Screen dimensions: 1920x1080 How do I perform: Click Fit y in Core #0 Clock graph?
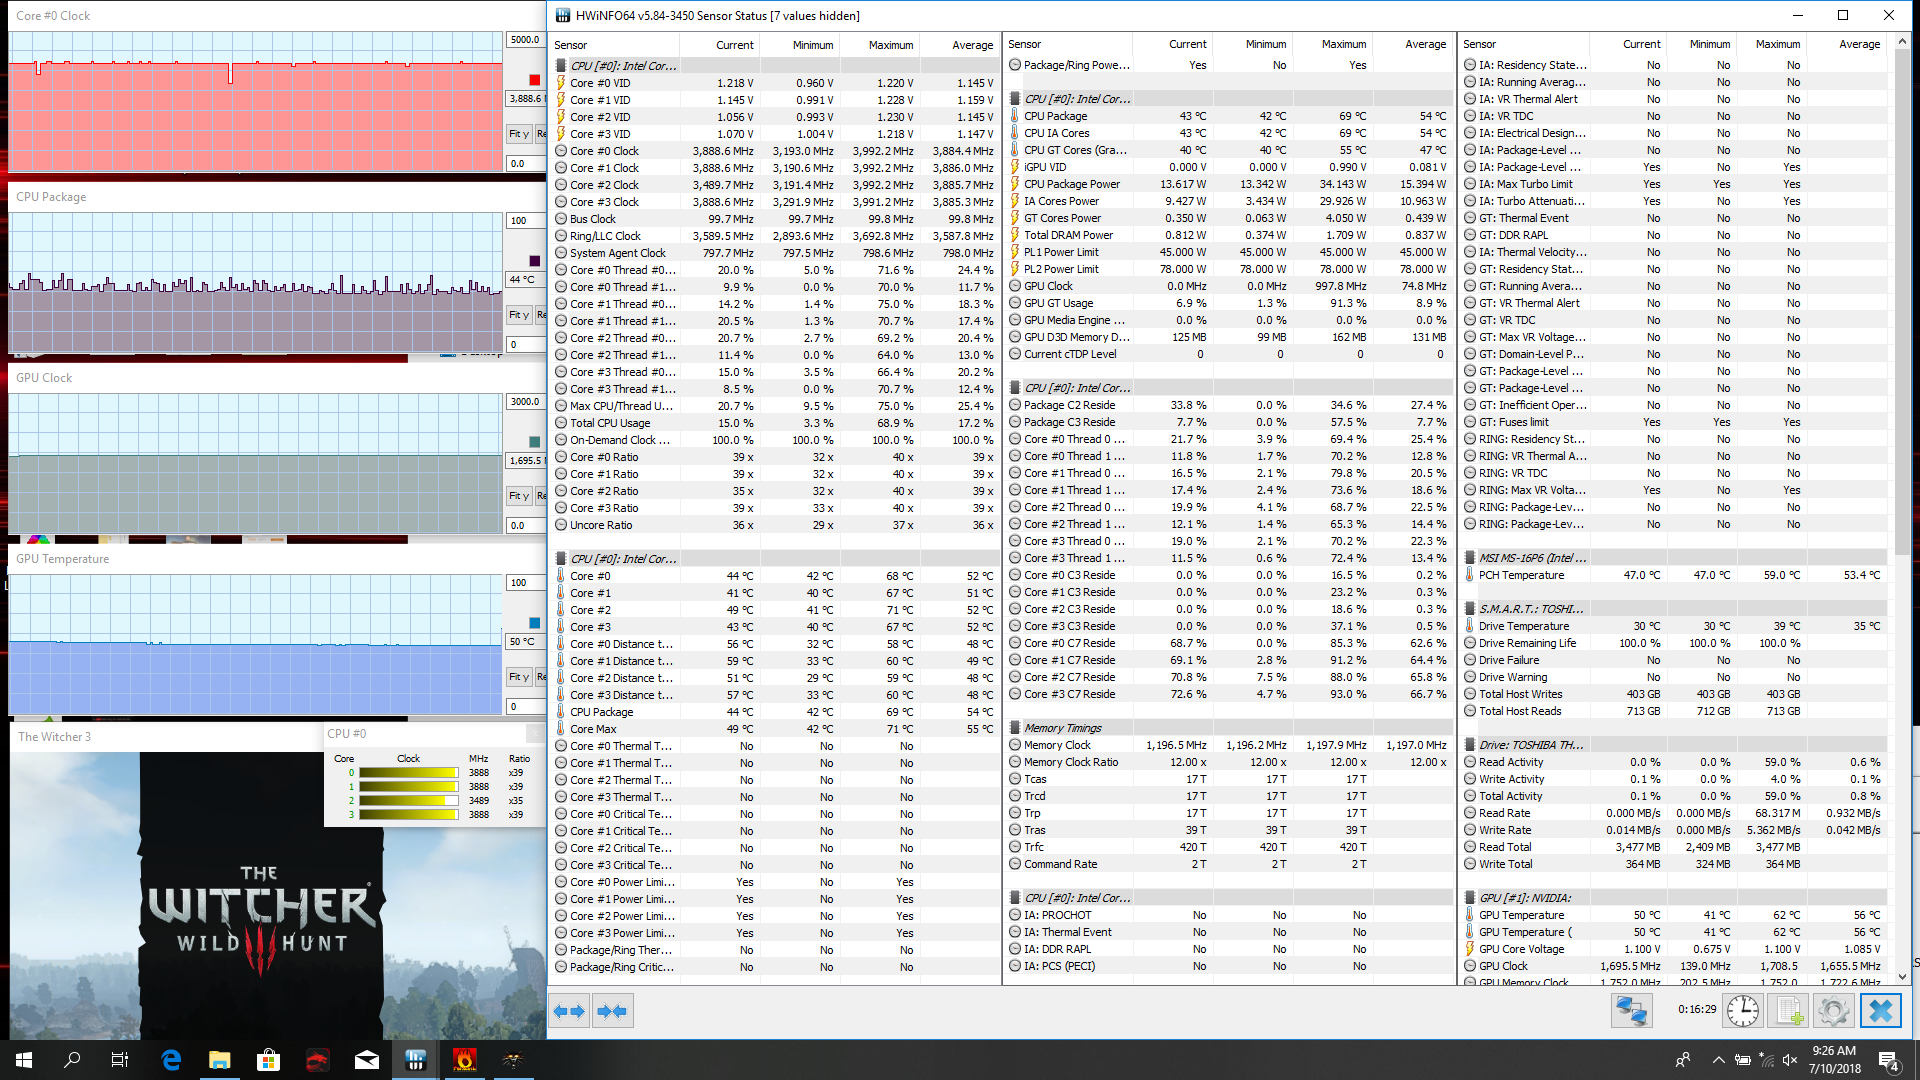point(518,134)
